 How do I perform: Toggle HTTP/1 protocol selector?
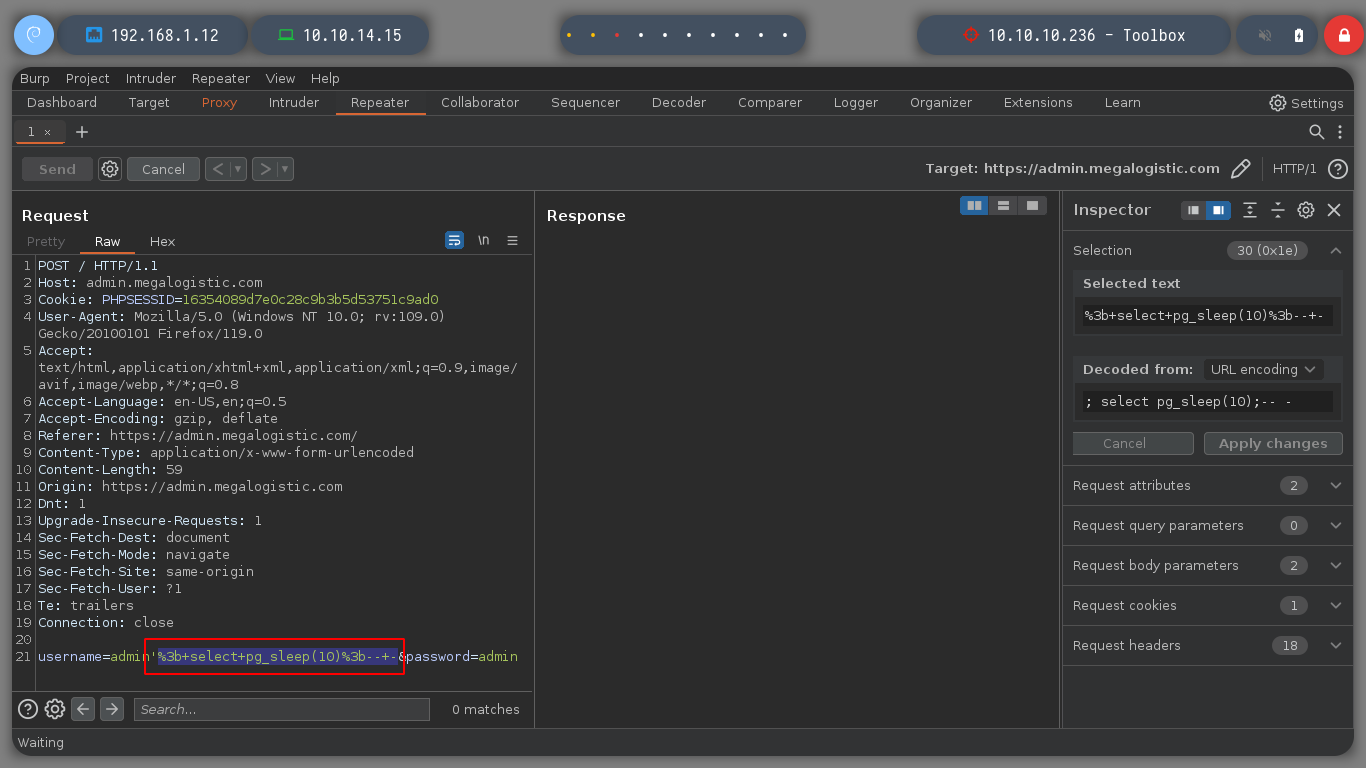point(1294,169)
